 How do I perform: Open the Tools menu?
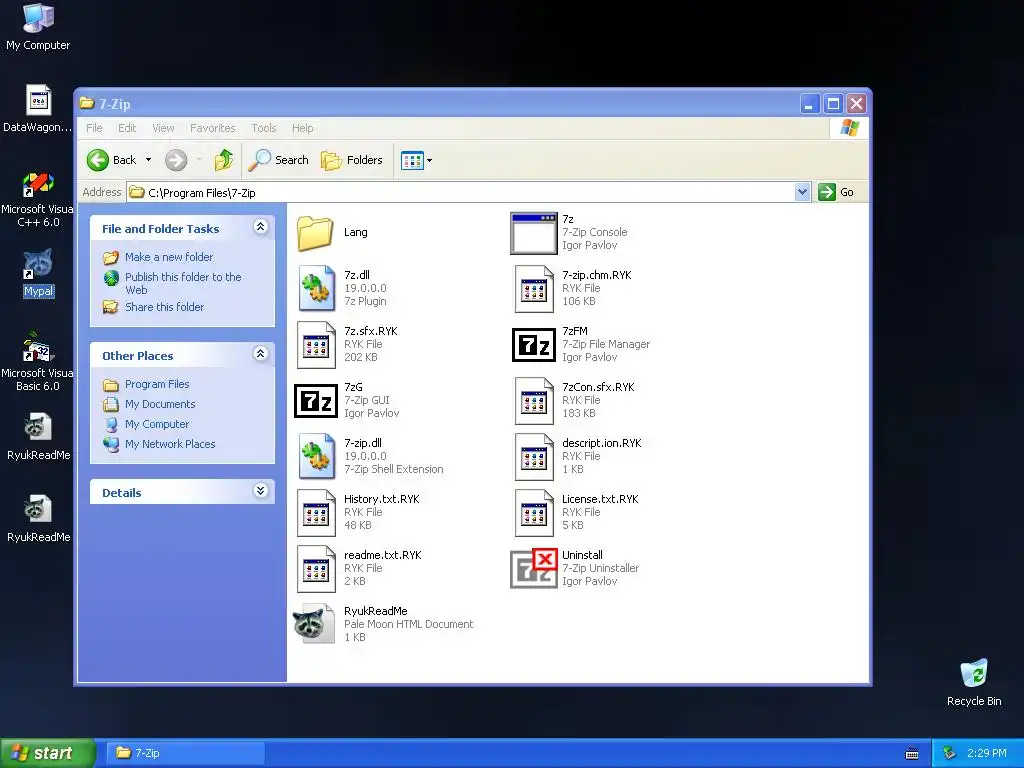tap(264, 128)
